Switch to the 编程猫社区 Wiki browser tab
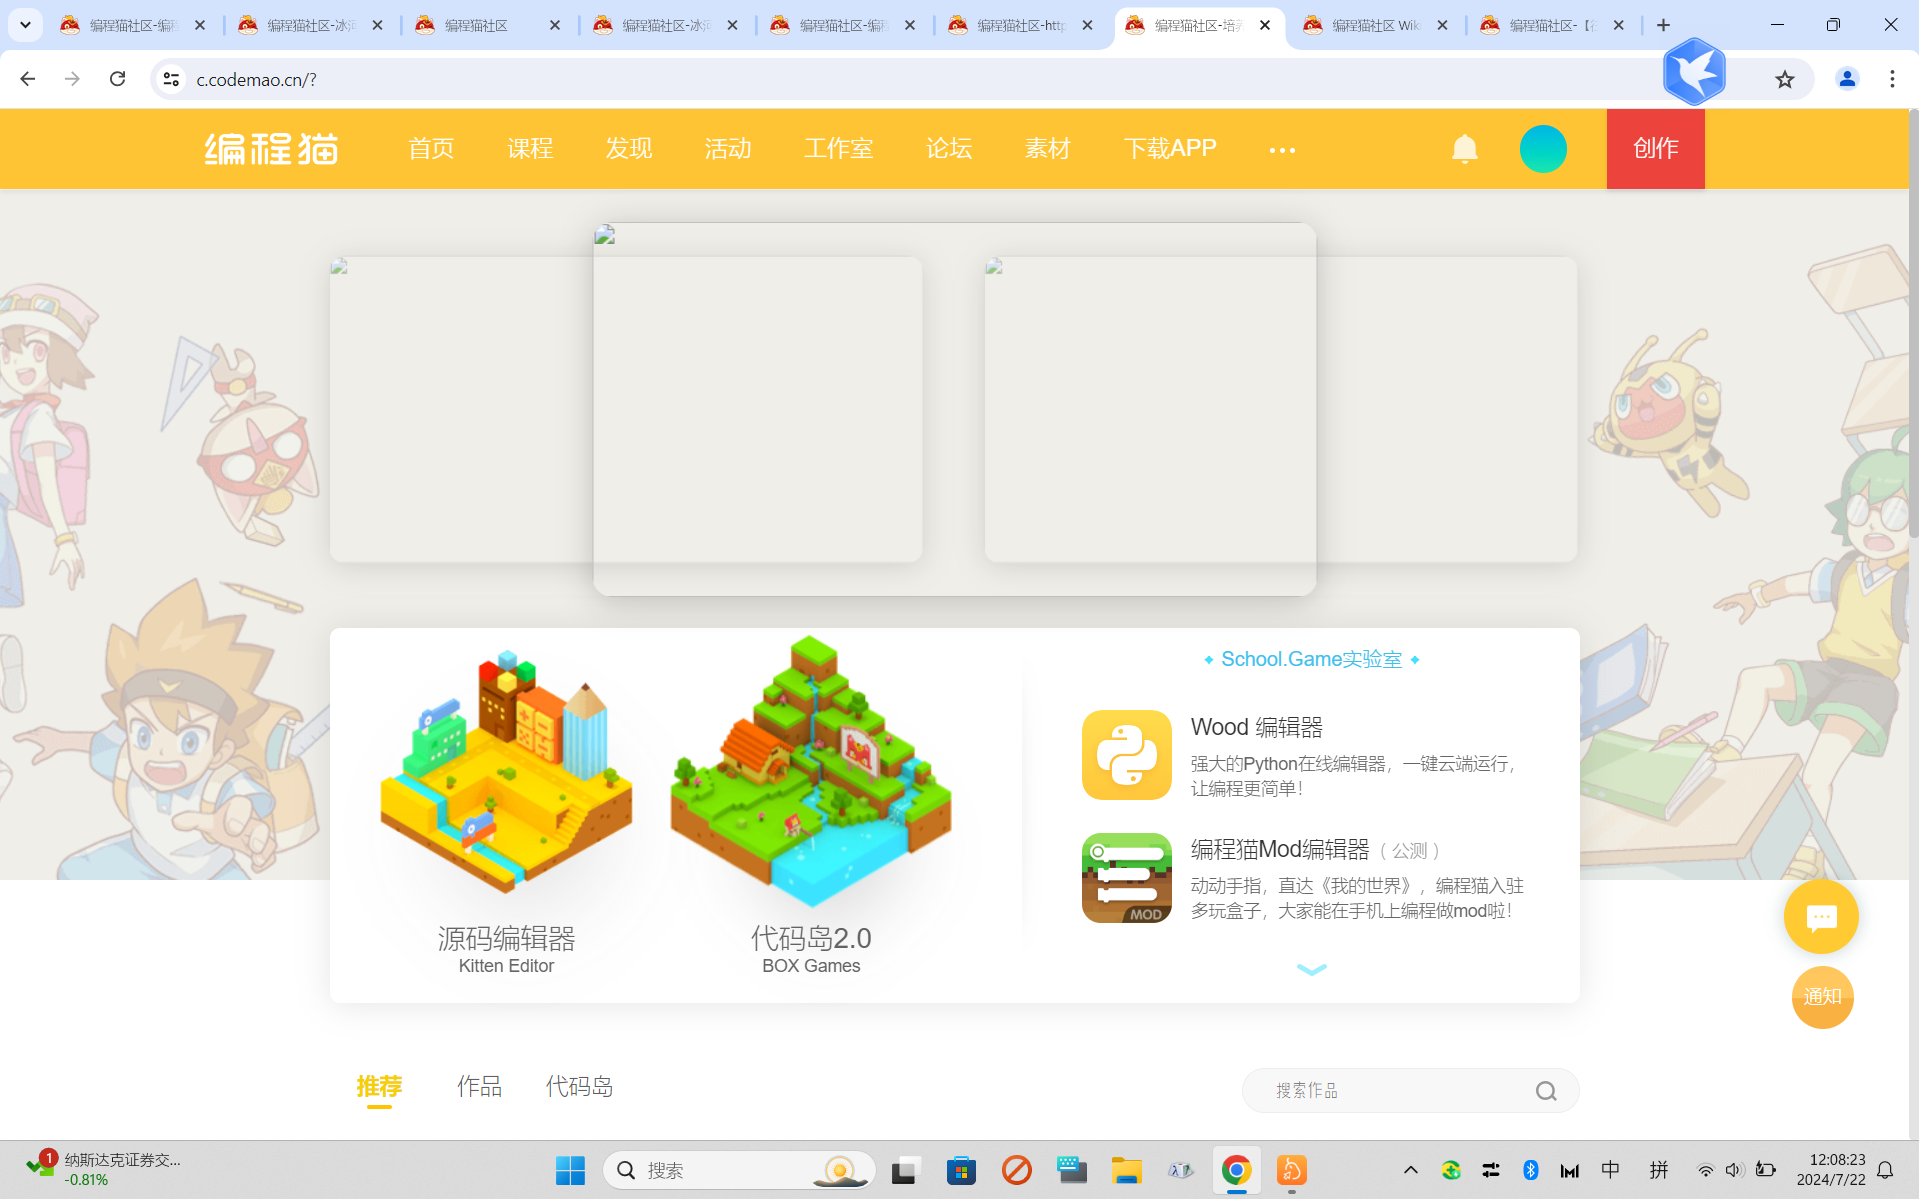 click(1376, 25)
